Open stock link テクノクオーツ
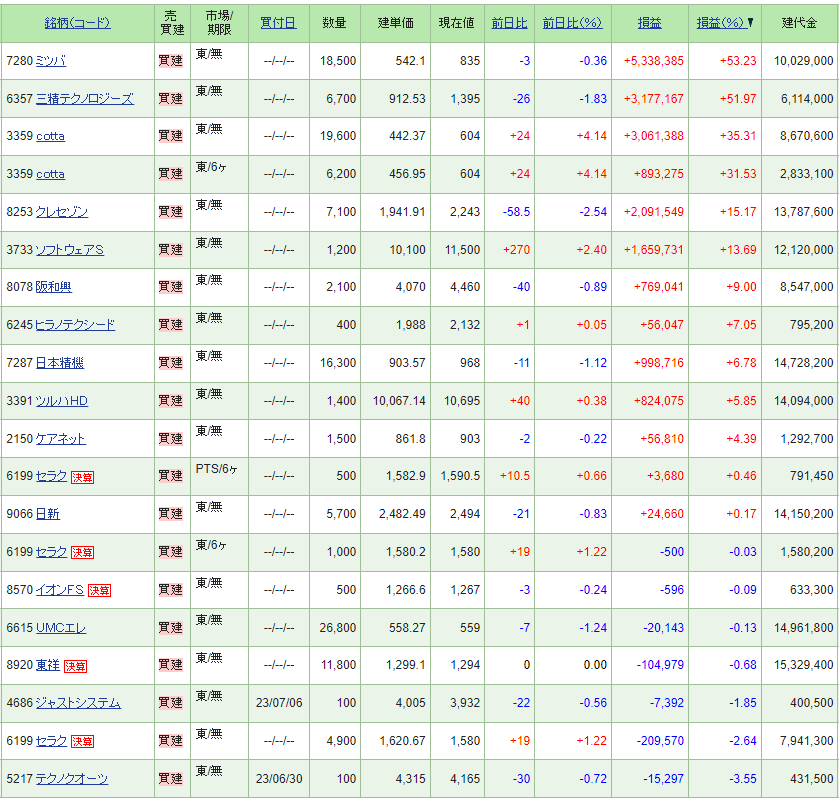The width and height of the screenshot is (839, 803). click(72, 779)
